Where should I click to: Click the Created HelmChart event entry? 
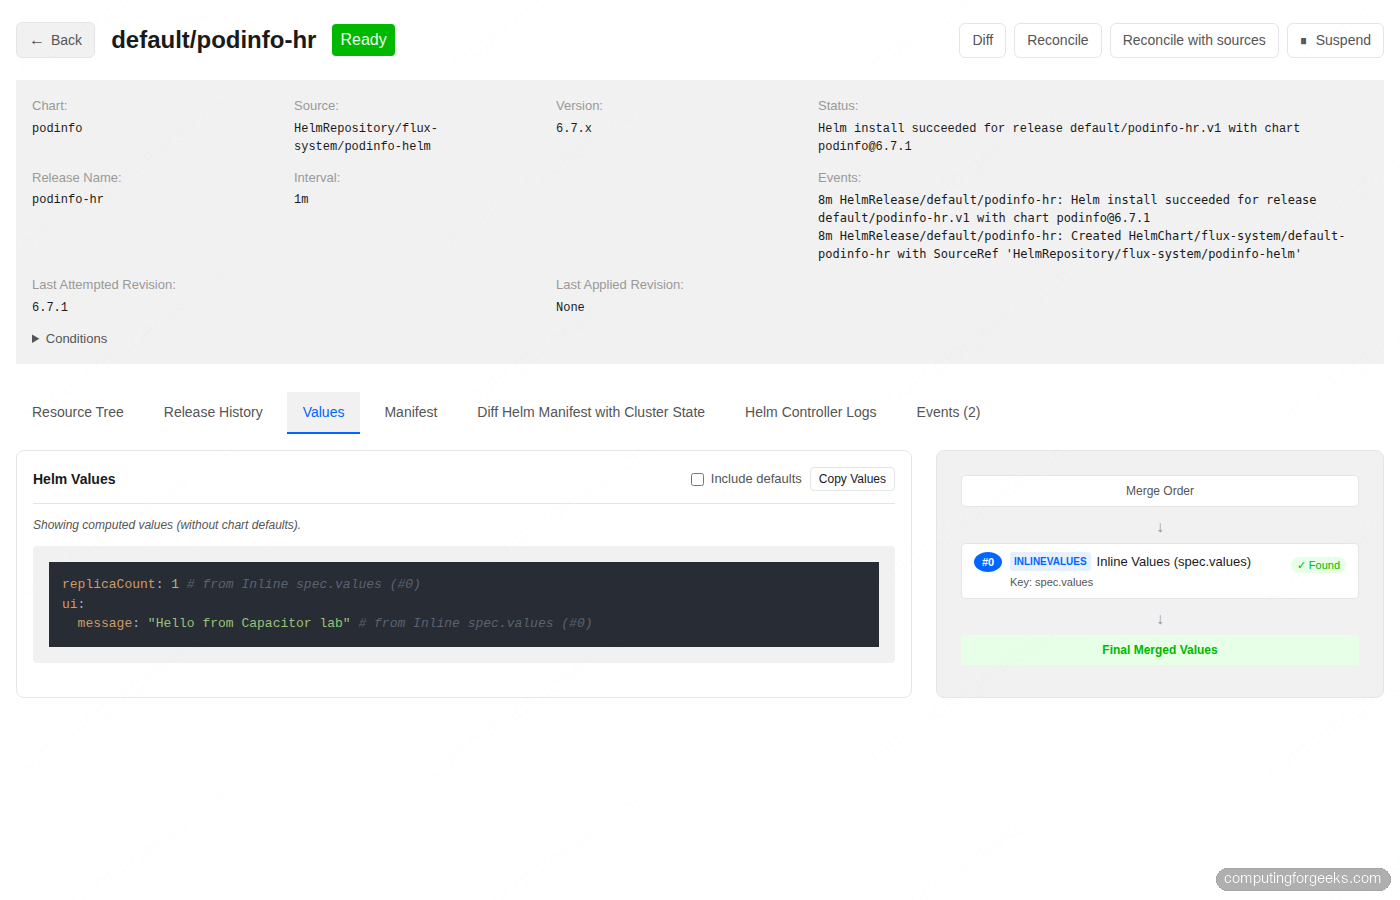click(1081, 245)
